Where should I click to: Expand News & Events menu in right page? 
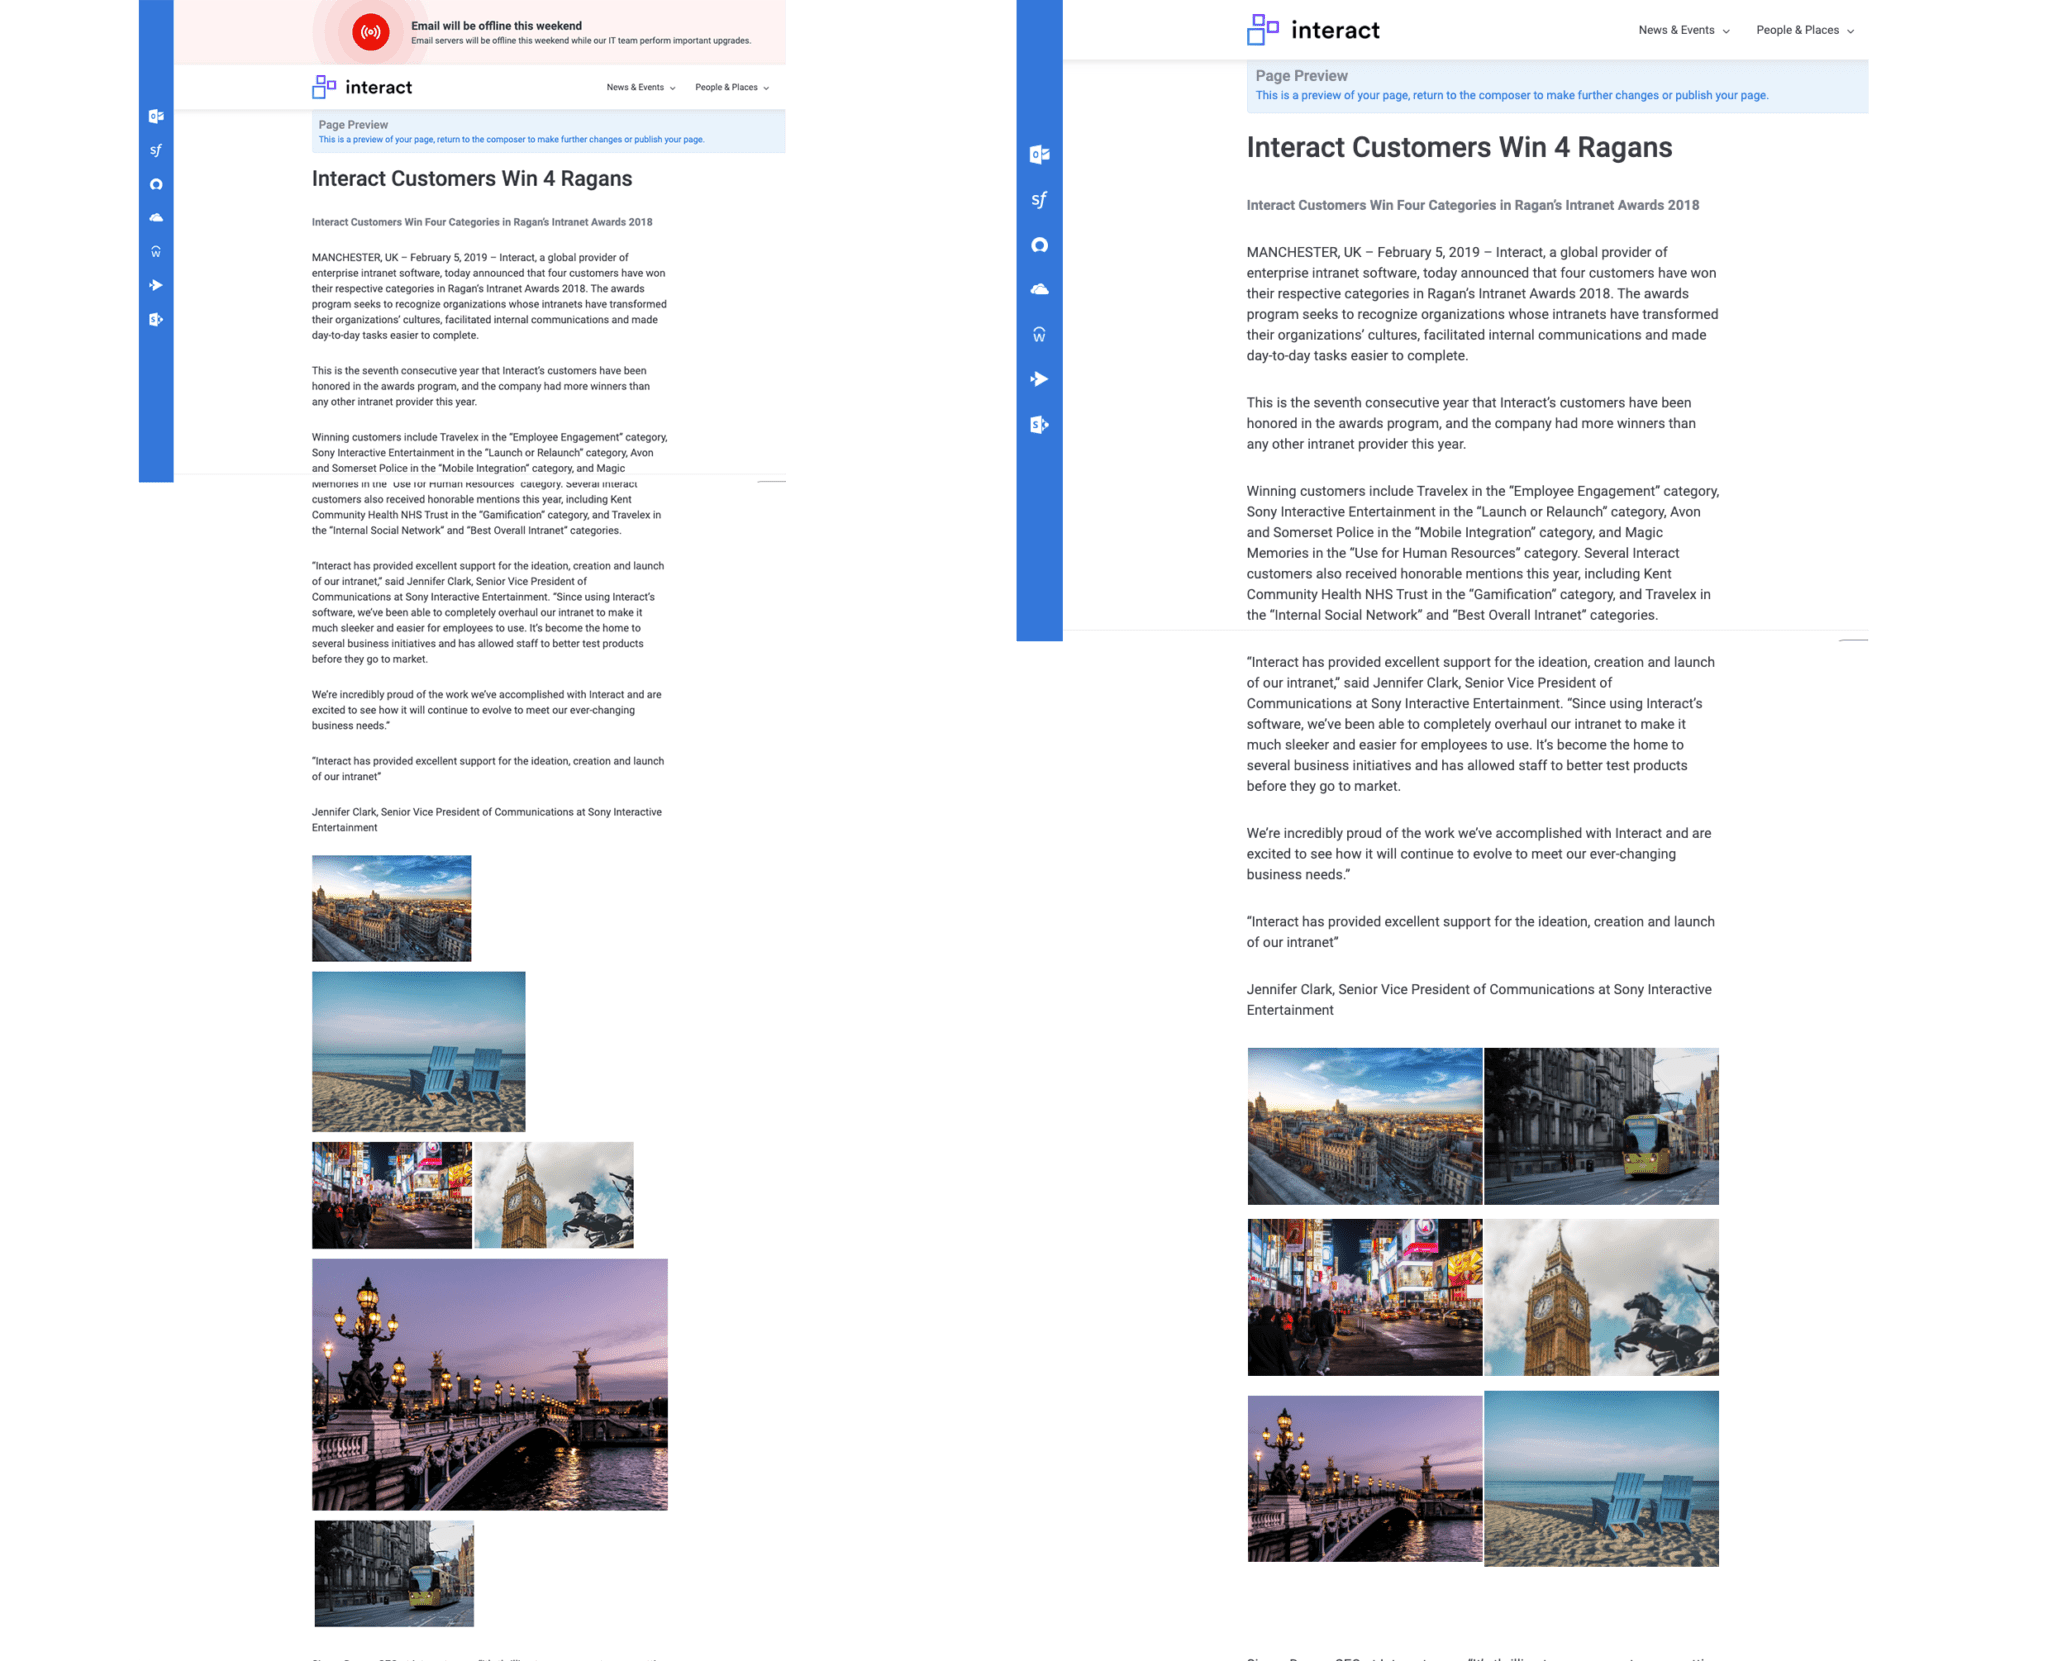[x=1683, y=30]
